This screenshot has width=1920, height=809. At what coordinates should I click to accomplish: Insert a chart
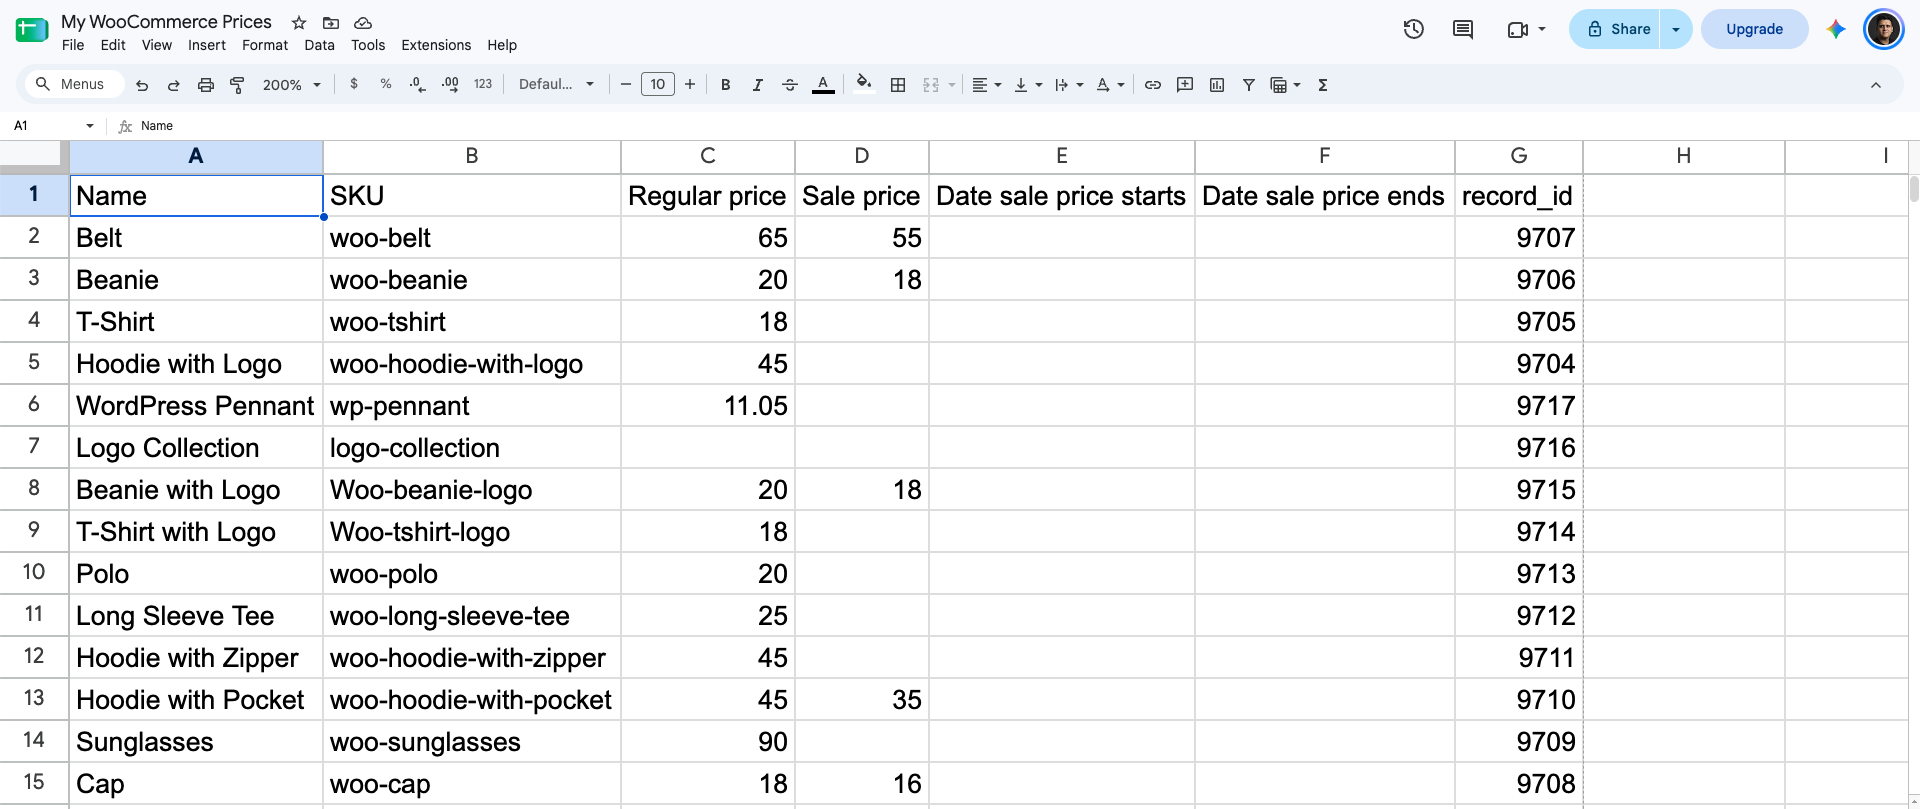(1217, 85)
